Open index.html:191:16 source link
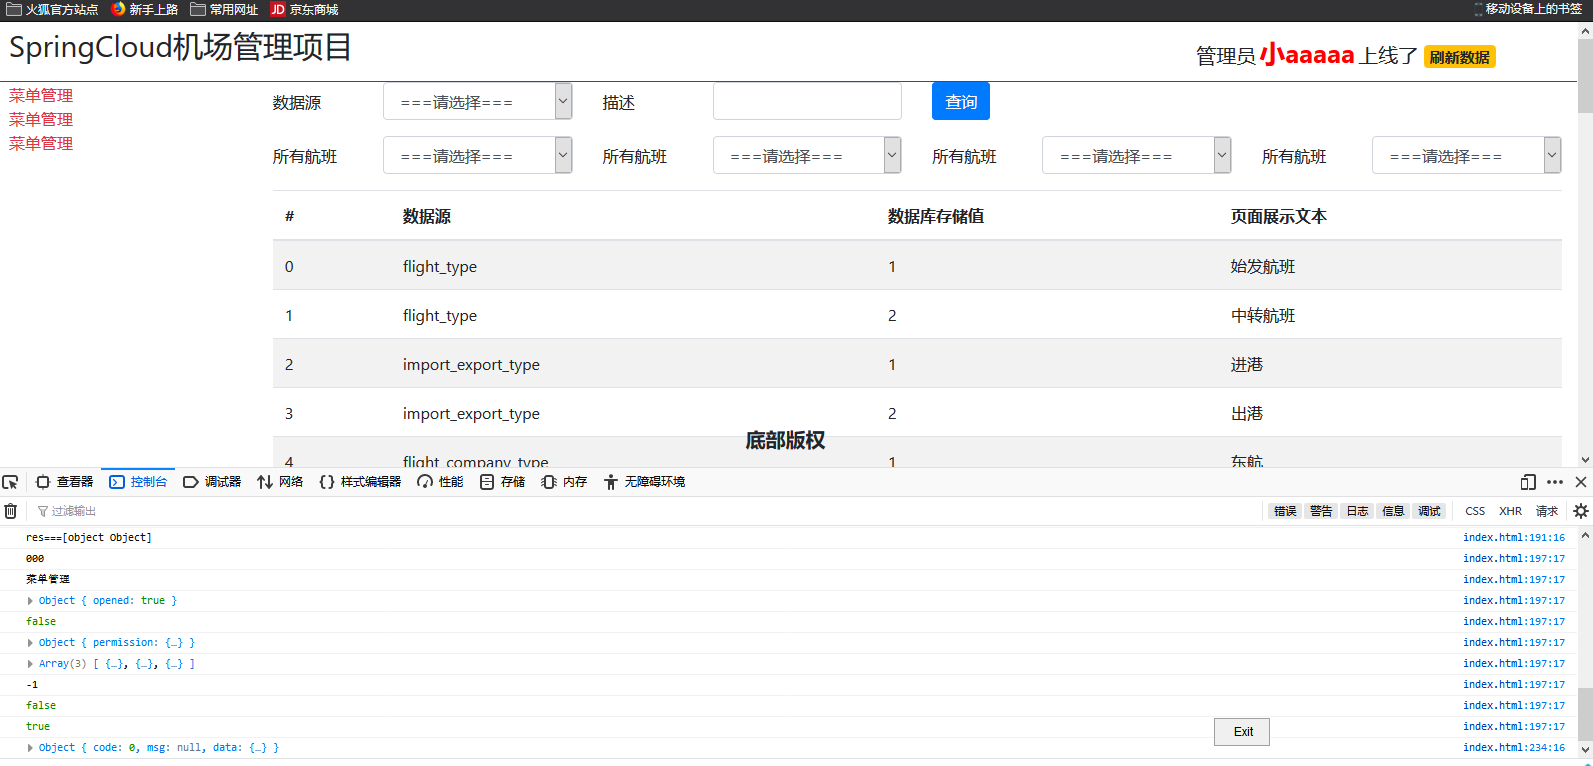The height and width of the screenshot is (766, 1593). tap(1514, 538)
